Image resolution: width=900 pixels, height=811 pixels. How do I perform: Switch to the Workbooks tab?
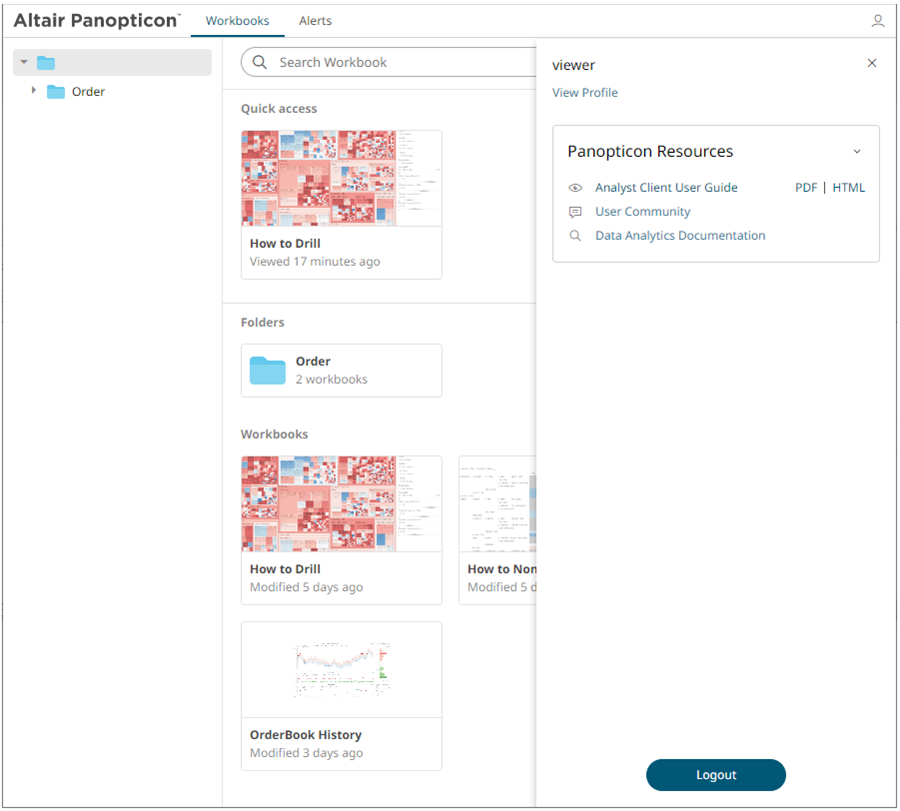point(237,21)
